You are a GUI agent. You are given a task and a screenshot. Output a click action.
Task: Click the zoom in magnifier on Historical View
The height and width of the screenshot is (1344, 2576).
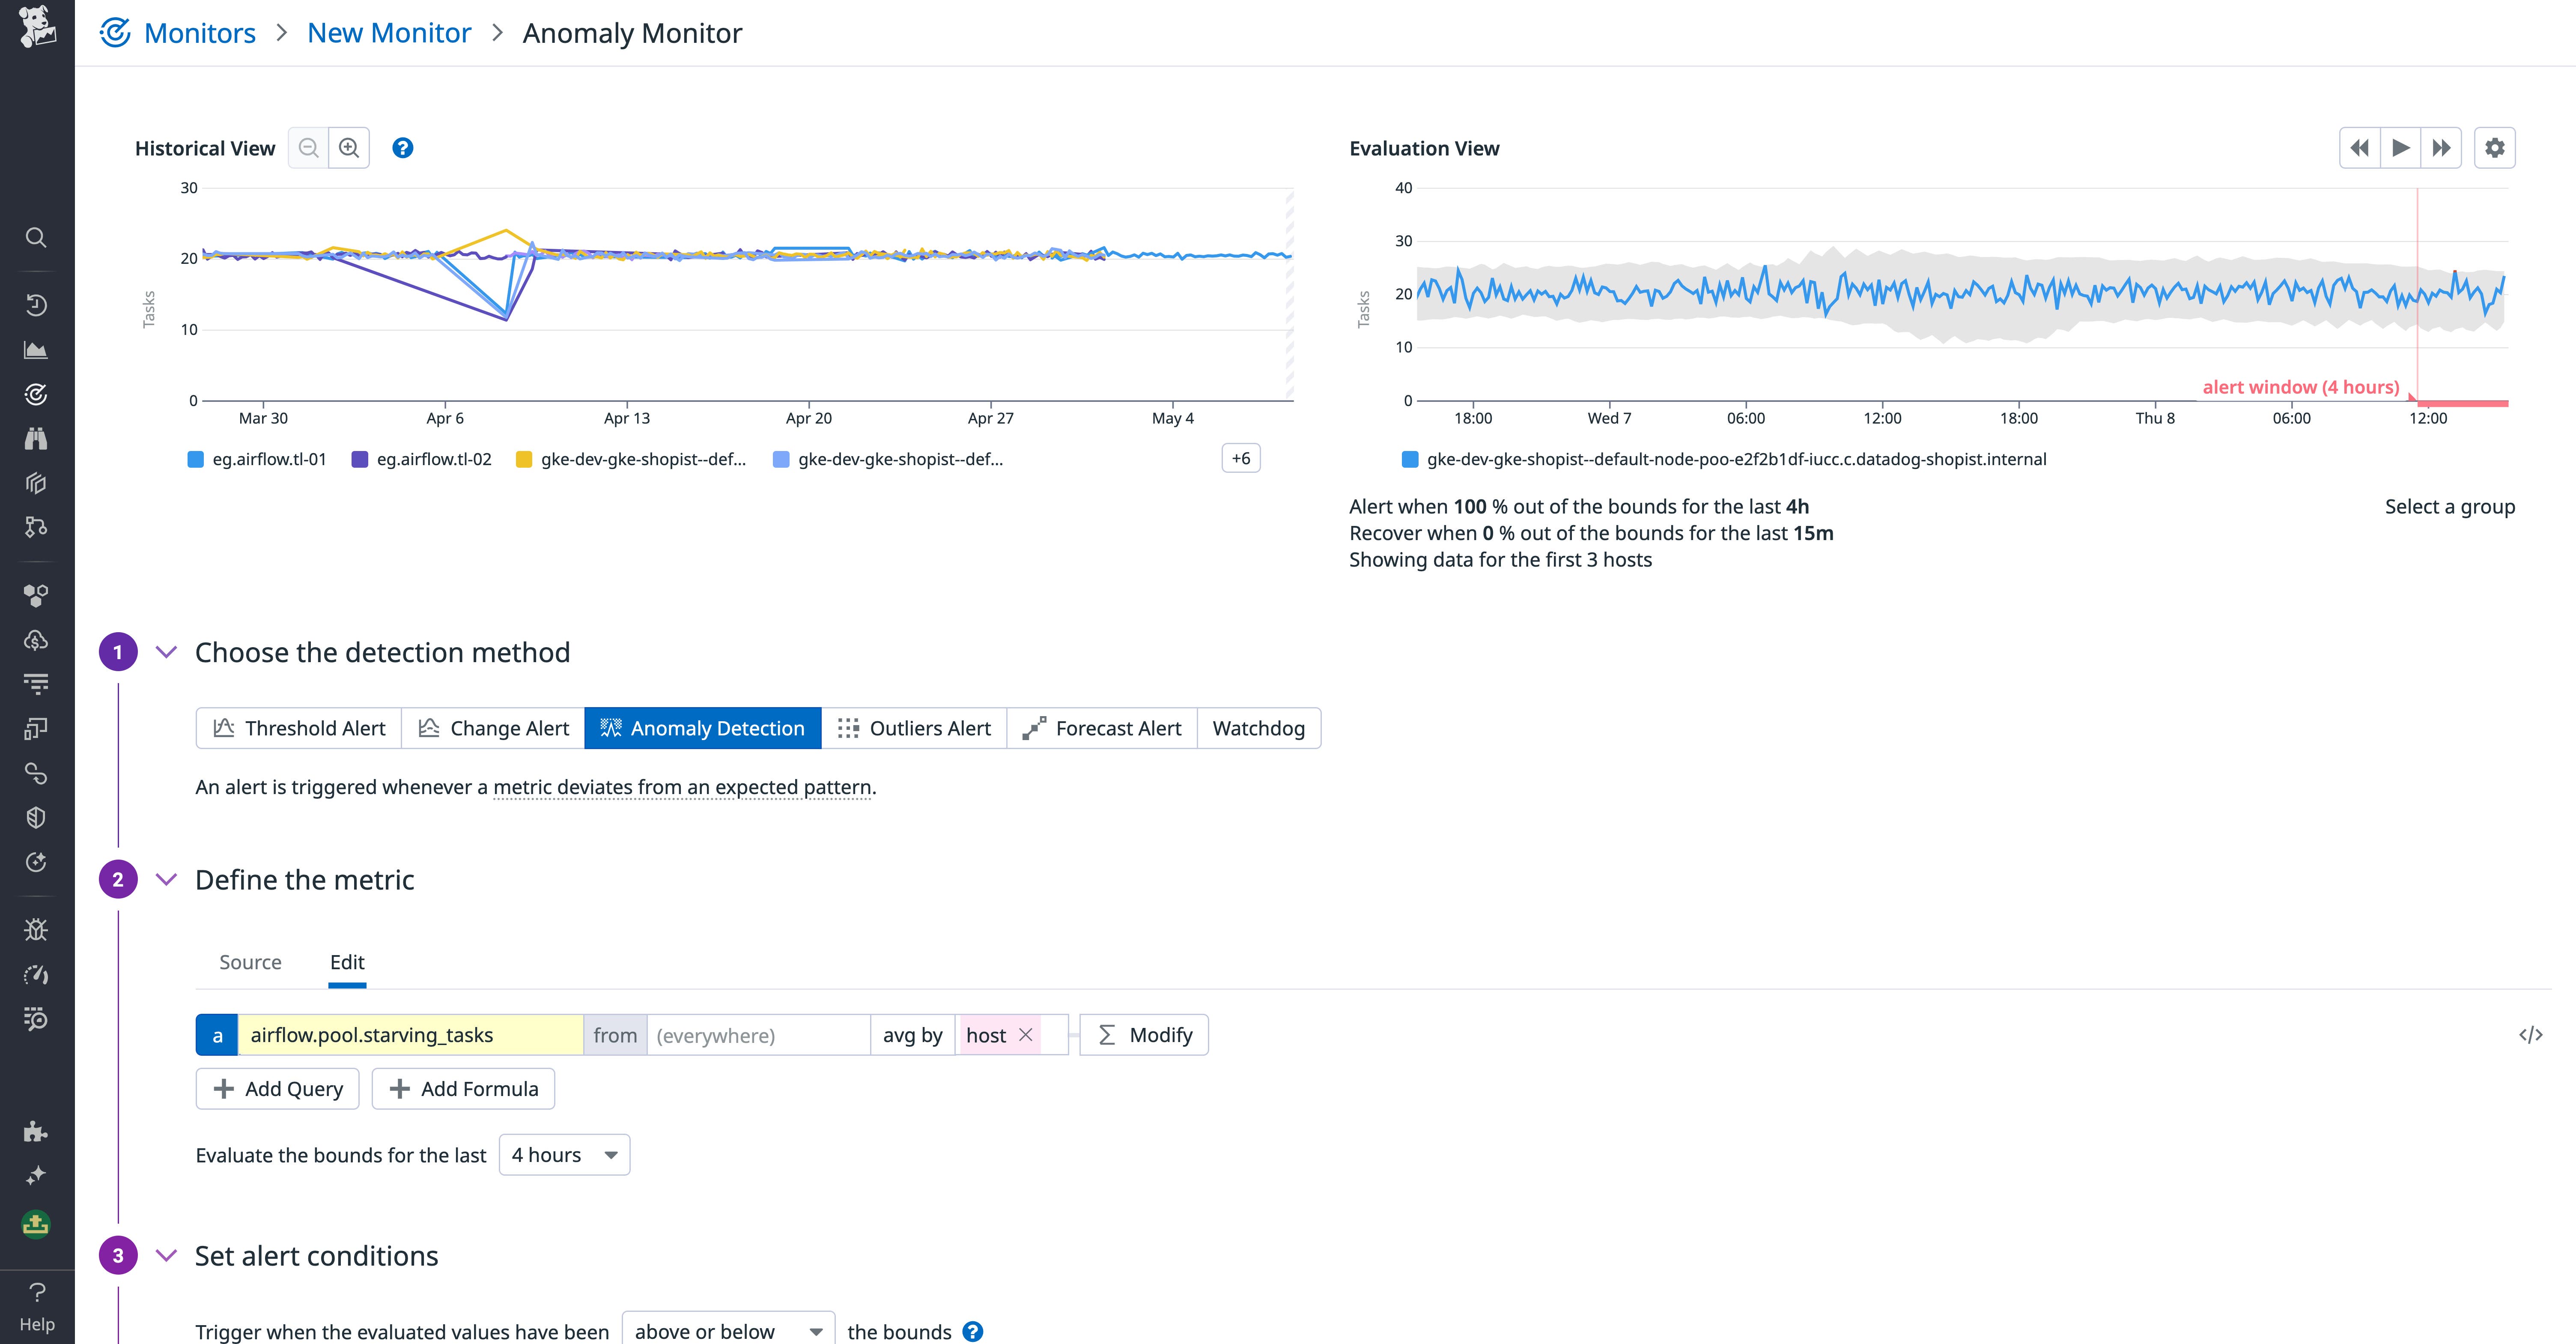pyautogui.click(x=349, y=148)
